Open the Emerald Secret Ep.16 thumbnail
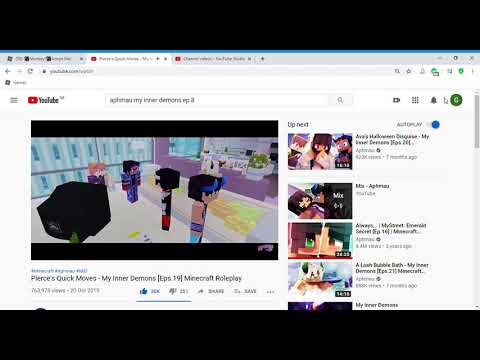This screenshot has height=360, width=480. (320, 240)
